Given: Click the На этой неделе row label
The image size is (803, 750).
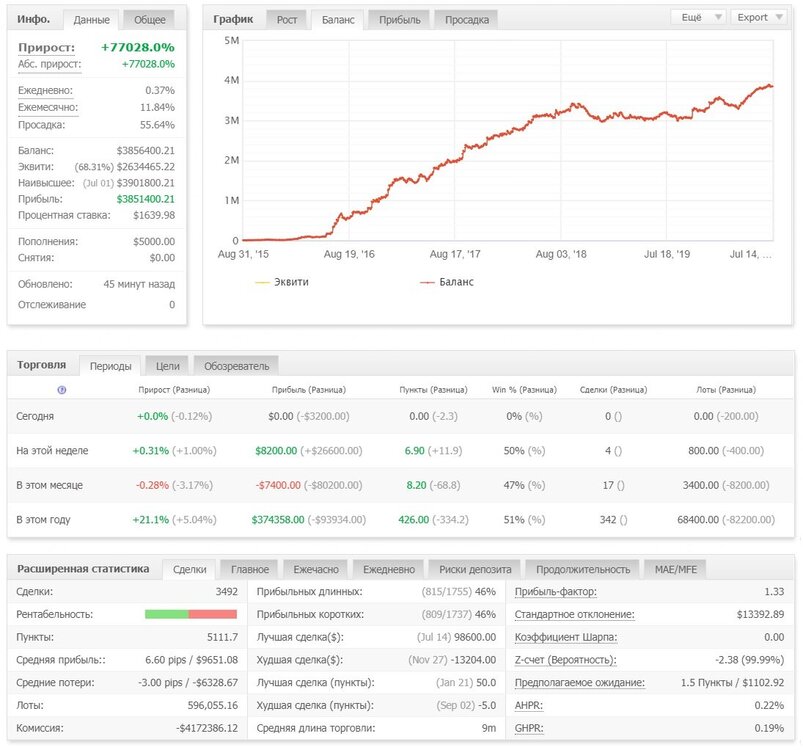Looking at the screenshot, I should [x=52, y=451].
